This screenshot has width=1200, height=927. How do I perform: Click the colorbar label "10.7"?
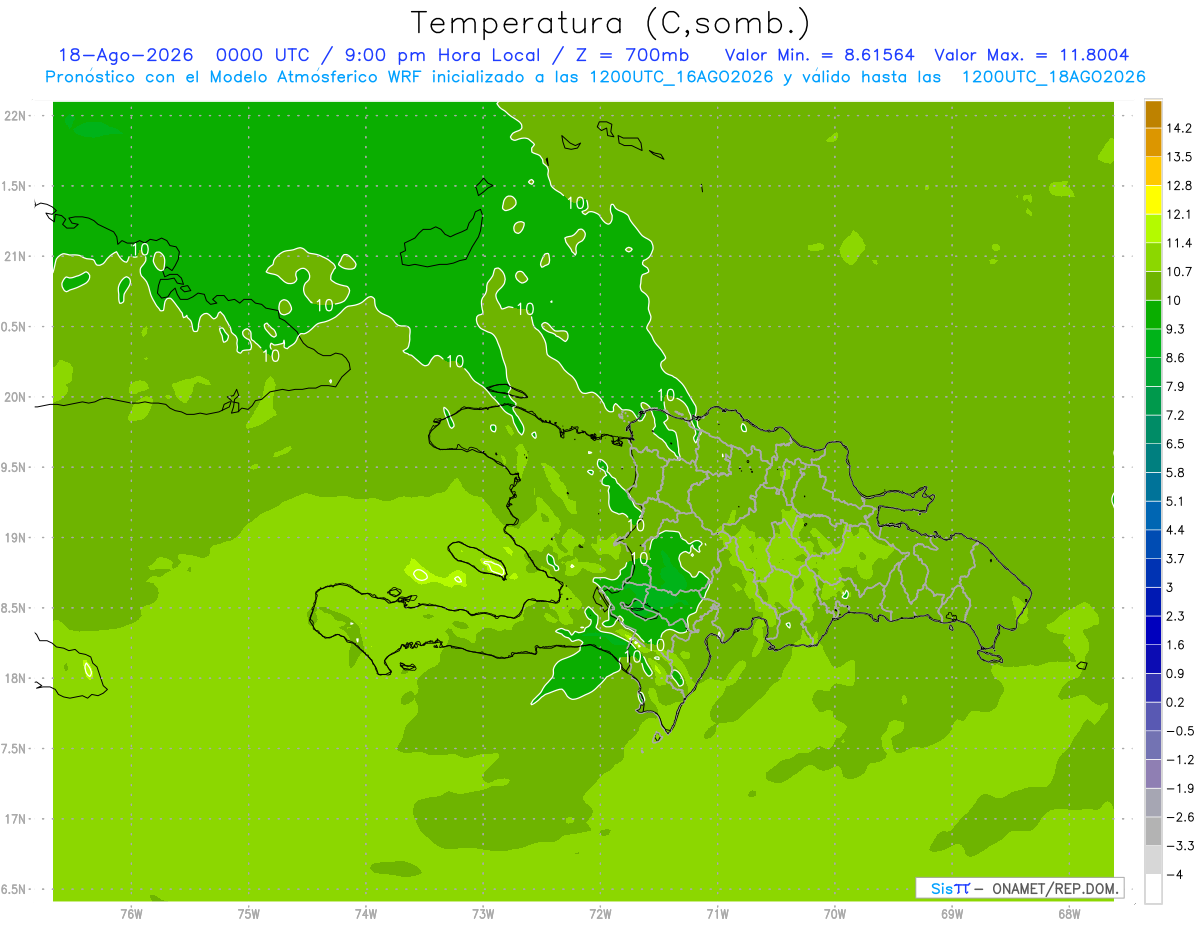(x=1179, y=272)
